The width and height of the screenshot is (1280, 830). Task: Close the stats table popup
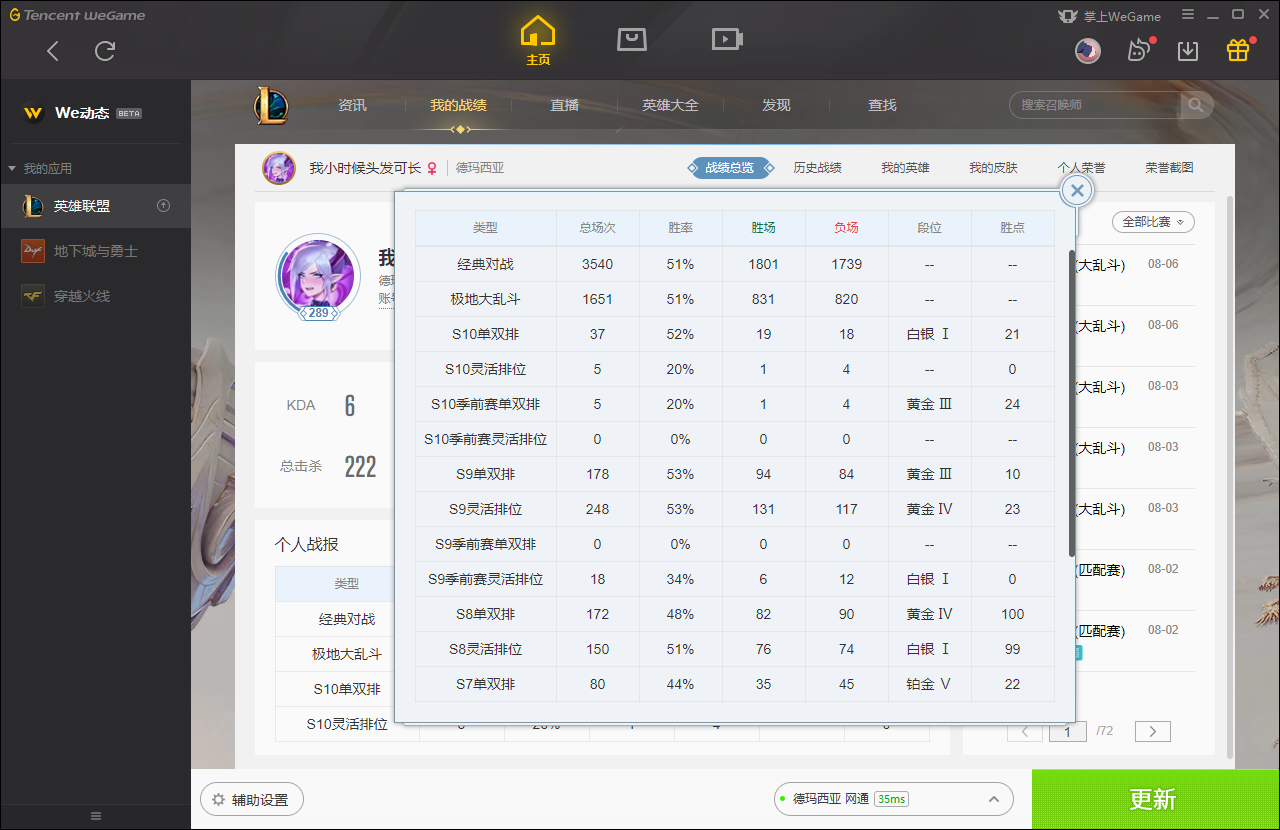coord(1077,190)
